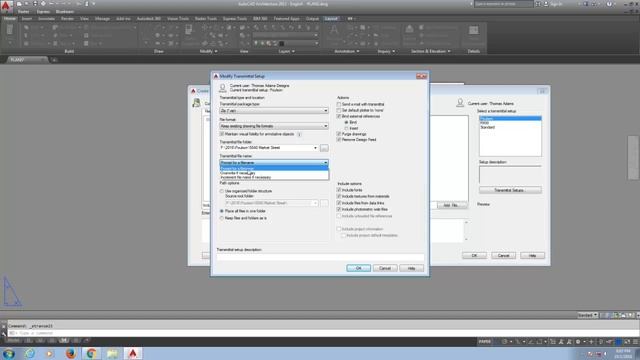640x360 pixels.
Task: Click Add File button in Create Transmittal window
Action: 451,205
